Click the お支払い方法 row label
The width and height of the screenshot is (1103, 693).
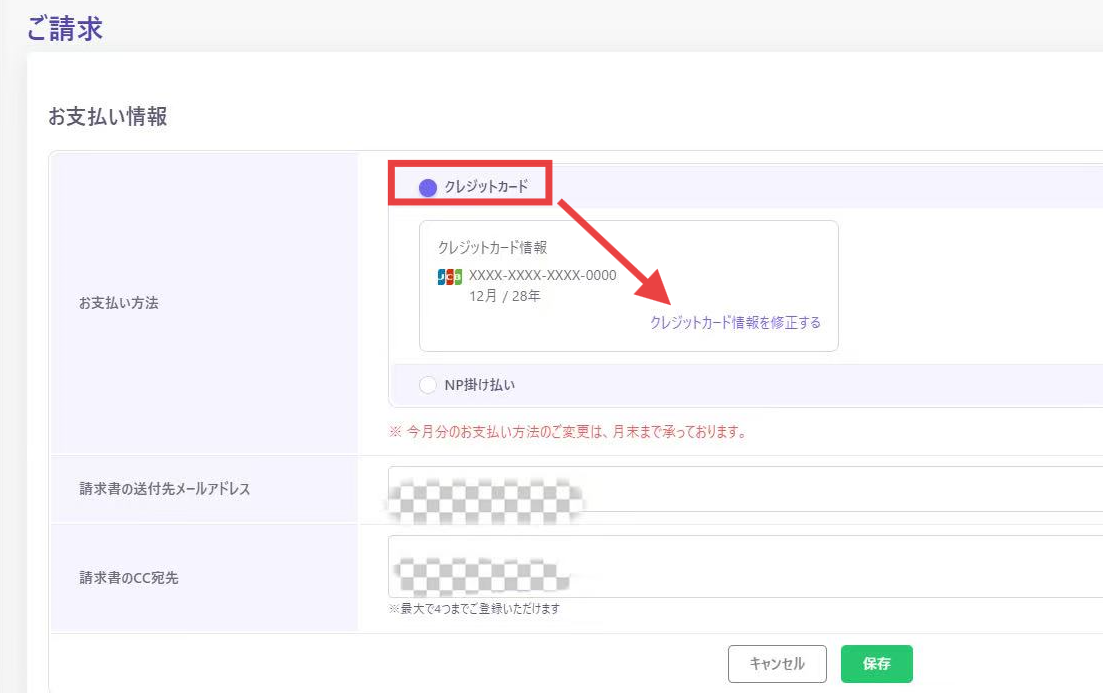click(x=119, y=303)
